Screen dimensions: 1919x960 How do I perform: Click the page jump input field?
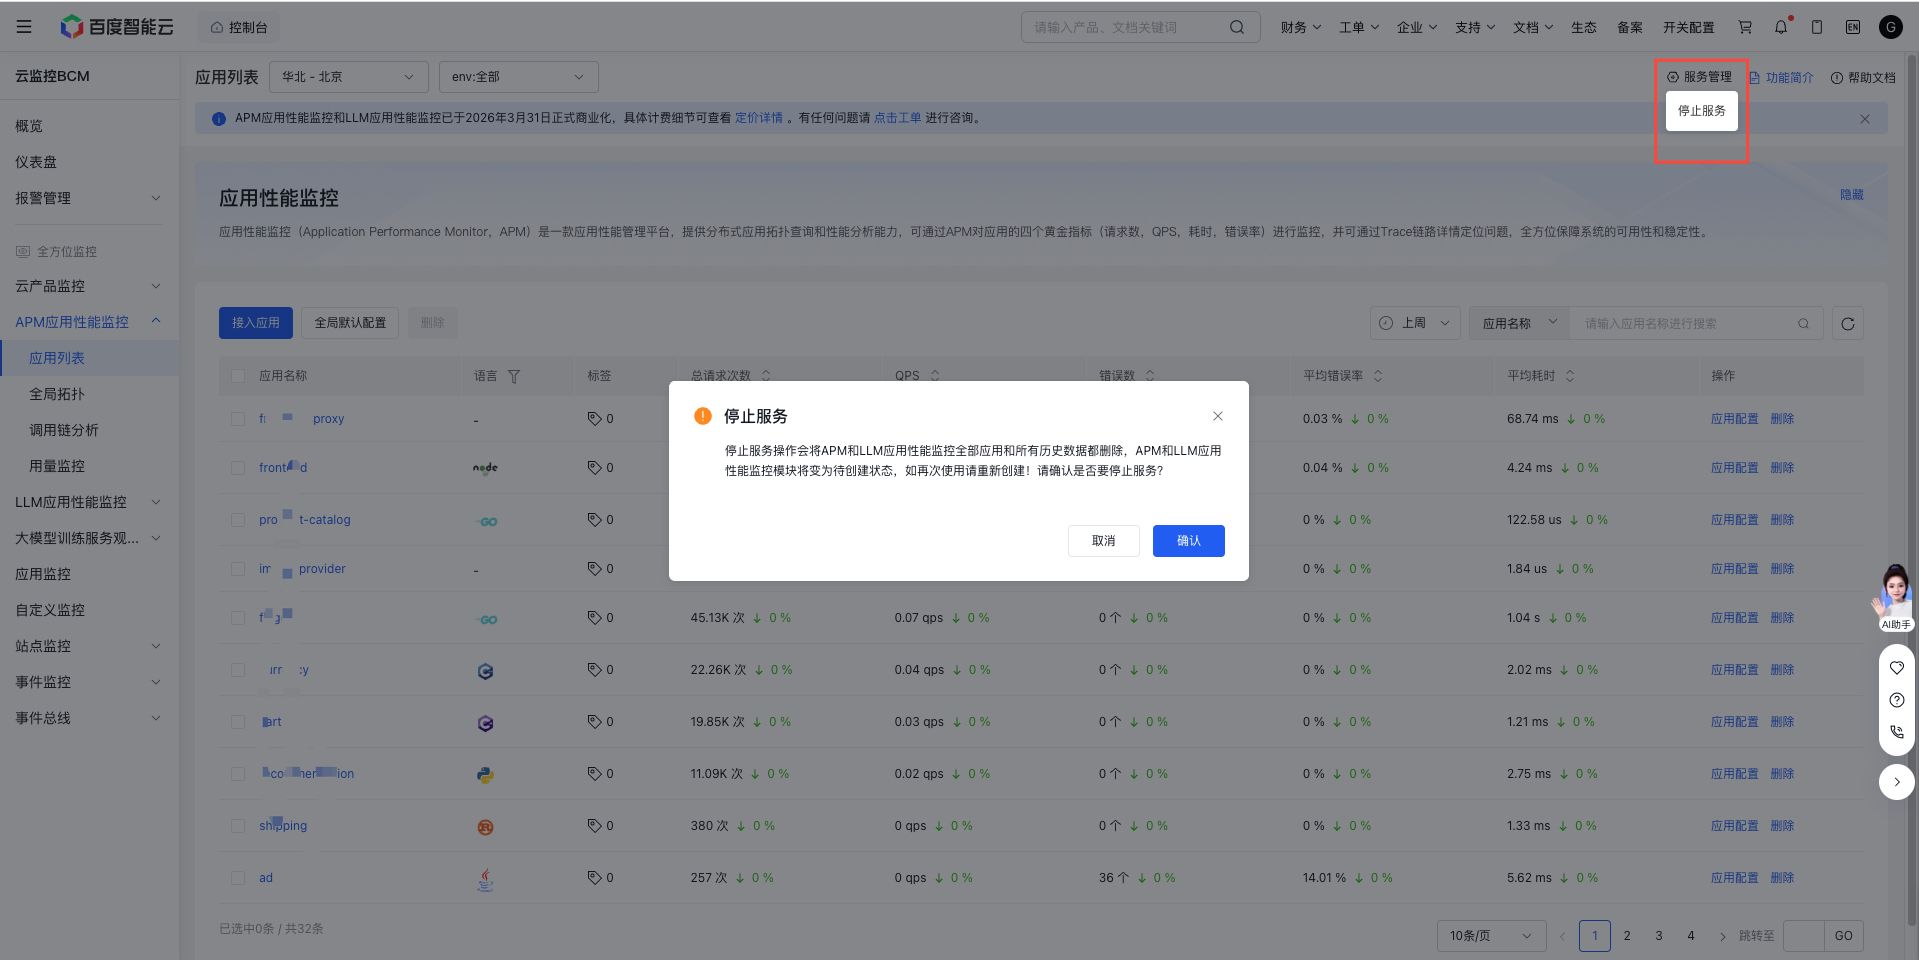(1803, 936)
